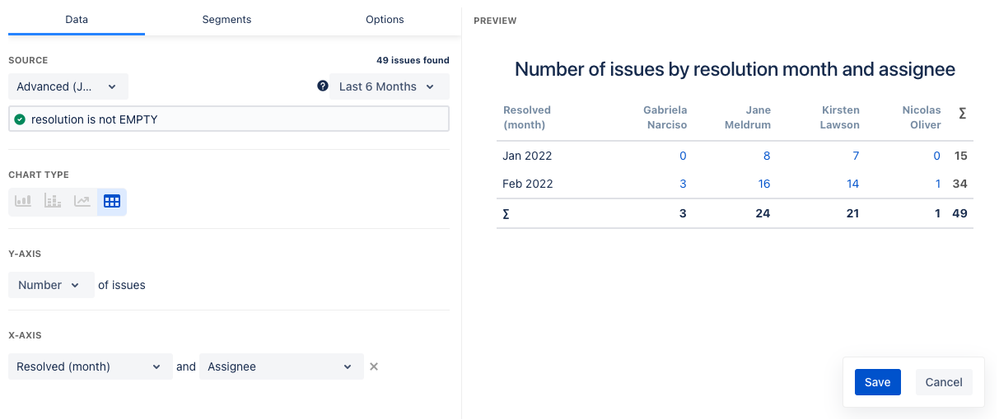
Task: Open the Advanced source dropdown
Action: point(68,87)
